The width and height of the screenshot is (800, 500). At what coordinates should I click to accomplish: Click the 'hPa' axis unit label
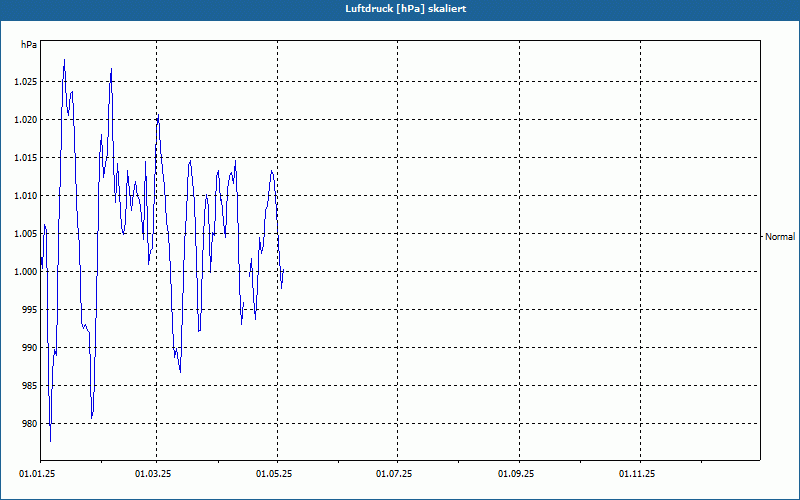click(29, 45)
